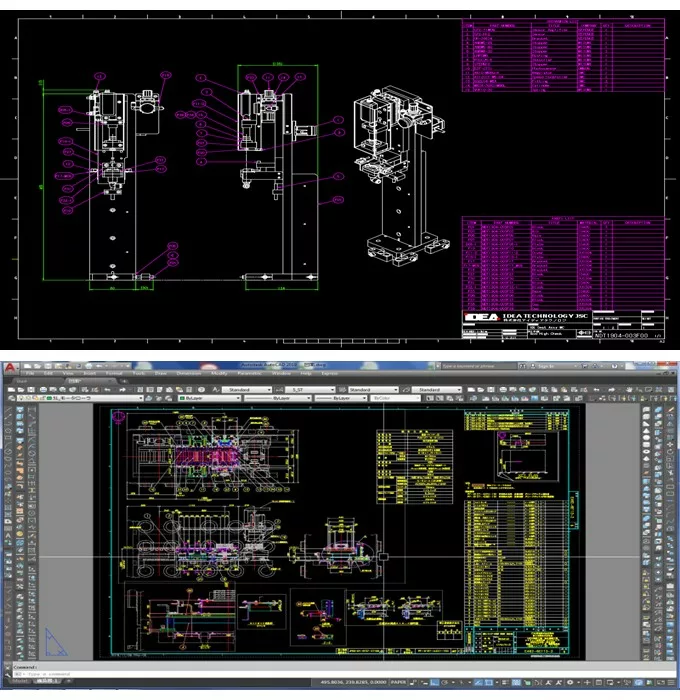The width and height of the screenshot is (680, 700).
Task: Open the Modify menu
Action: [x=219, y=373]
